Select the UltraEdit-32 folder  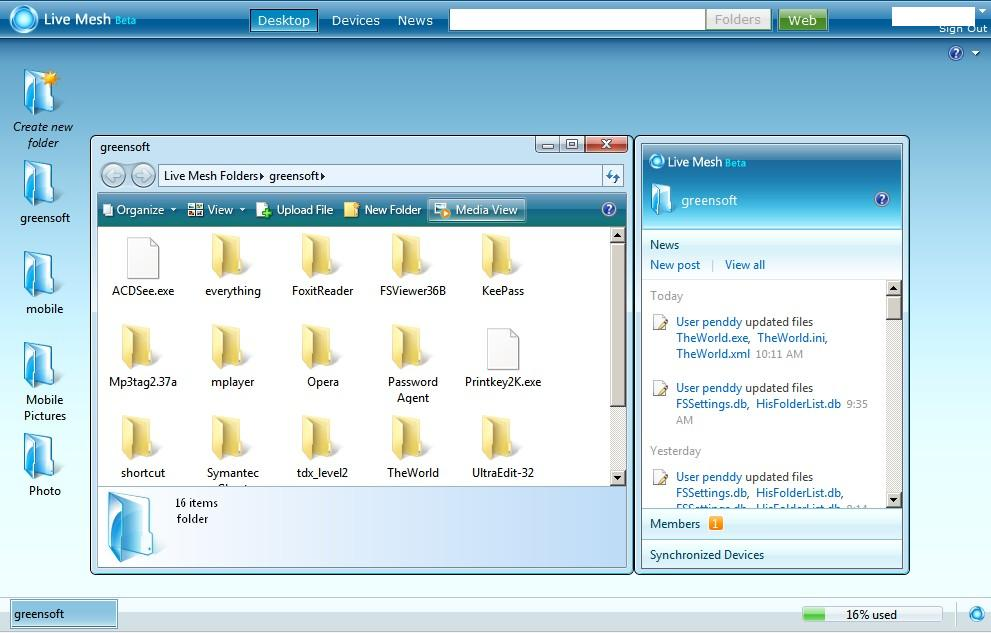(502, 449)
